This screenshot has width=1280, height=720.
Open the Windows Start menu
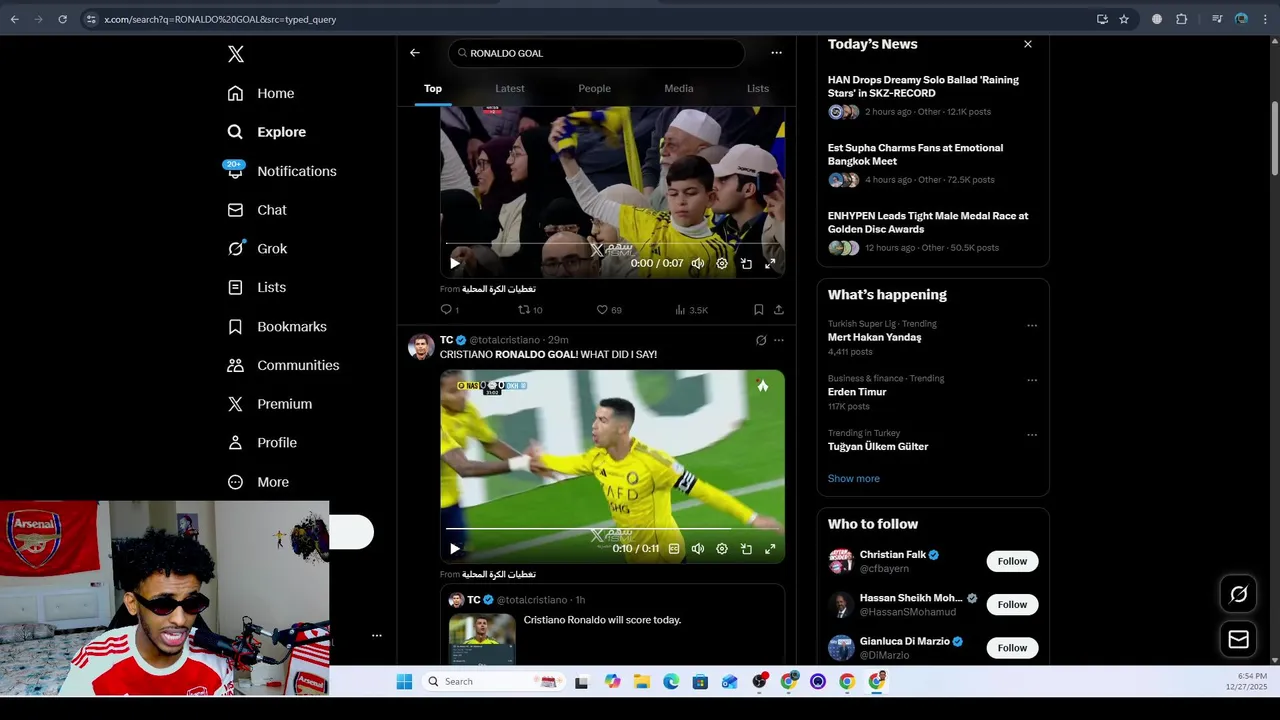coord(404,681)
